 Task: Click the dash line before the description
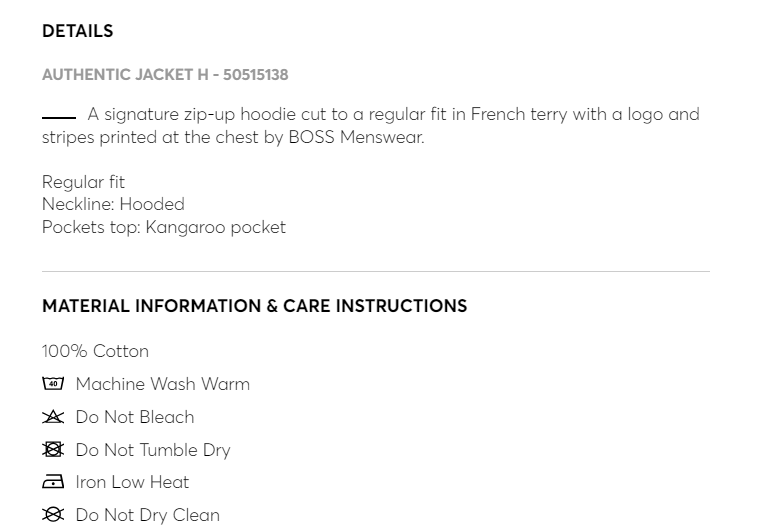(59, 117)
